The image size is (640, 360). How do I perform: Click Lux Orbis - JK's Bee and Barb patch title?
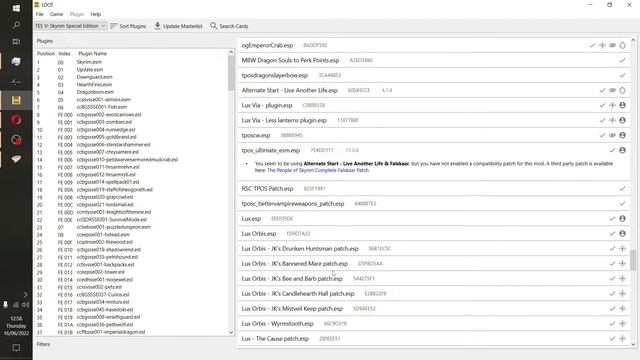[292, 279]
